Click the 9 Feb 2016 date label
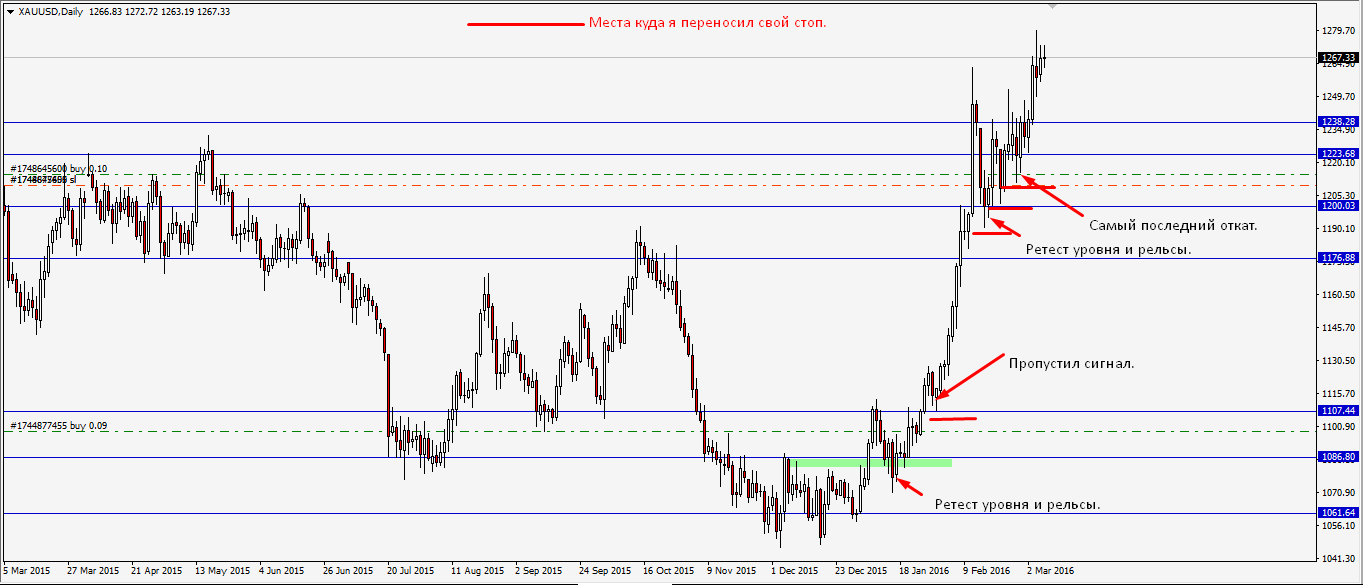1363x585 pixels. pyautogui.click(x=986, y=571)
